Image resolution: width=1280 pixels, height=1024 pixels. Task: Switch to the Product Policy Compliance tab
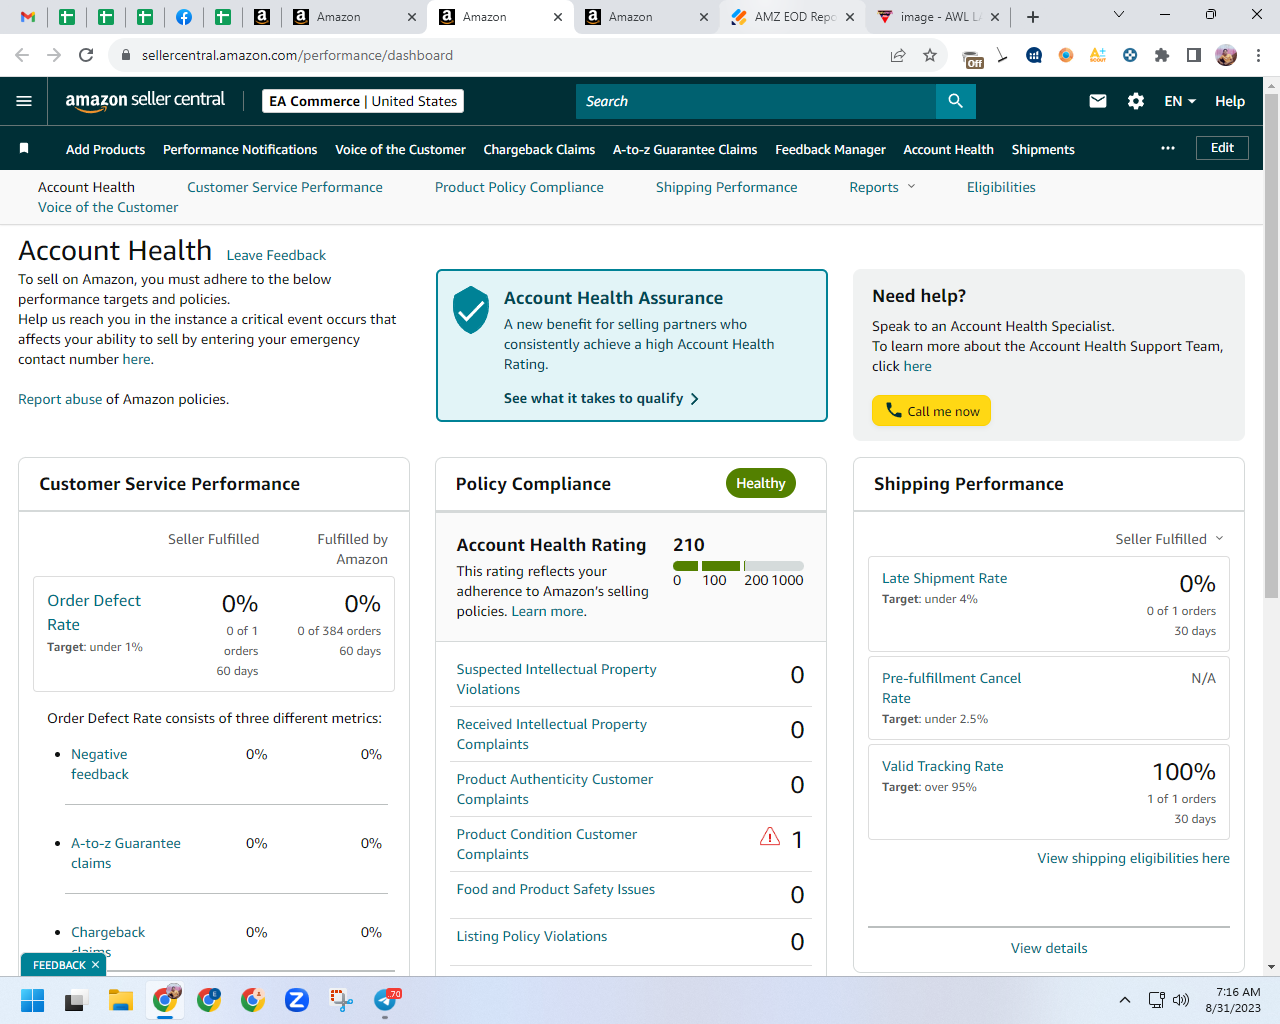pyautogui.click(x=519, y=187)
